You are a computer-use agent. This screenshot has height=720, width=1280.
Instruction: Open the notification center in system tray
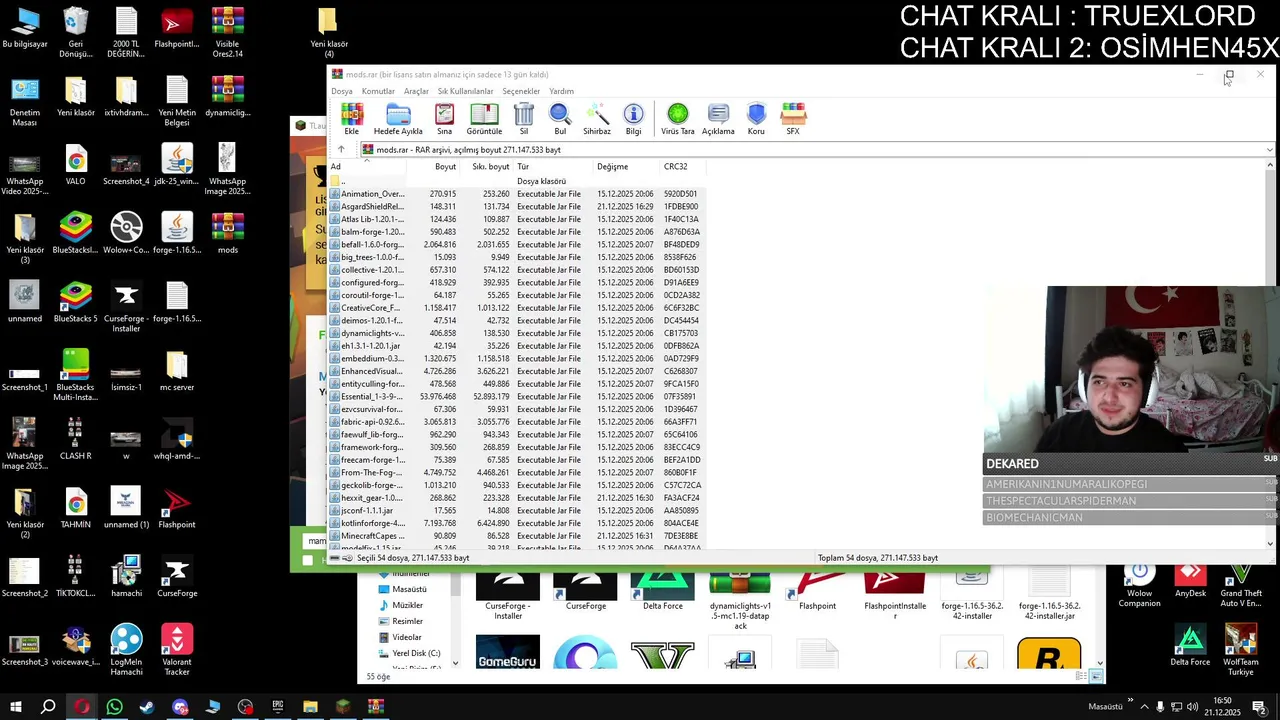coord(1260,707)
